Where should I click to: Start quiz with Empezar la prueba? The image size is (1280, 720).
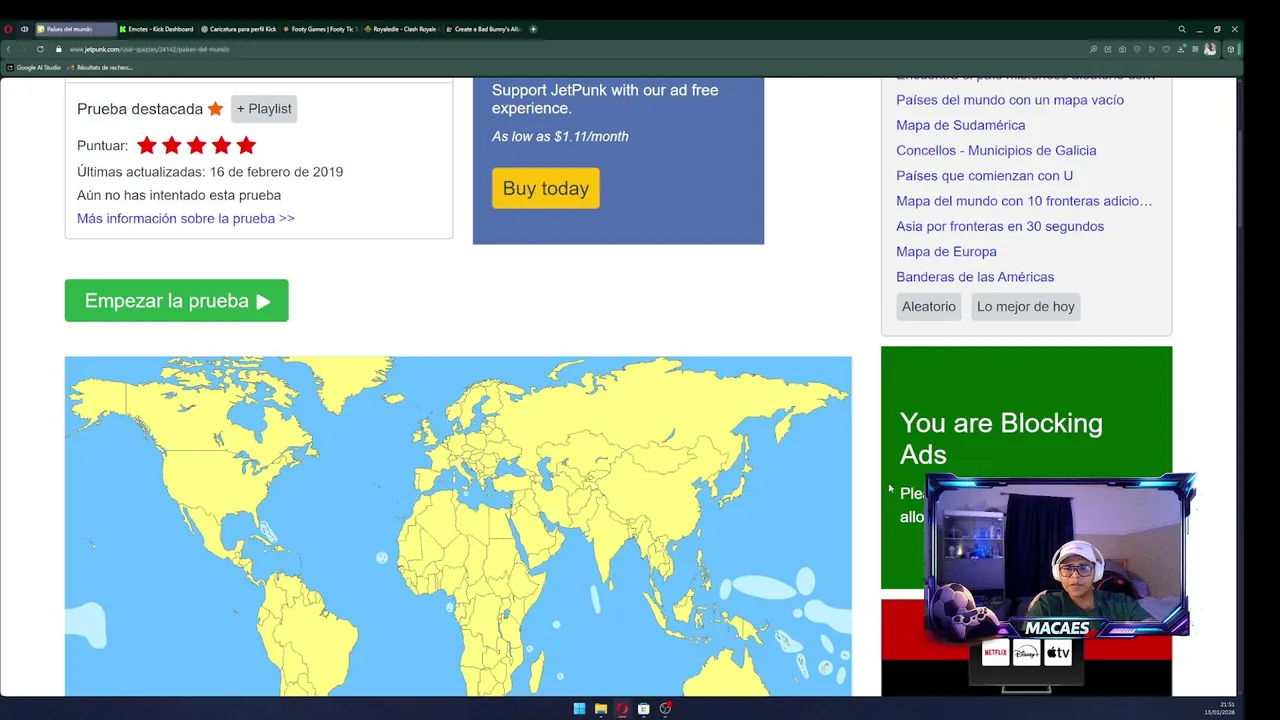[177, 301]
